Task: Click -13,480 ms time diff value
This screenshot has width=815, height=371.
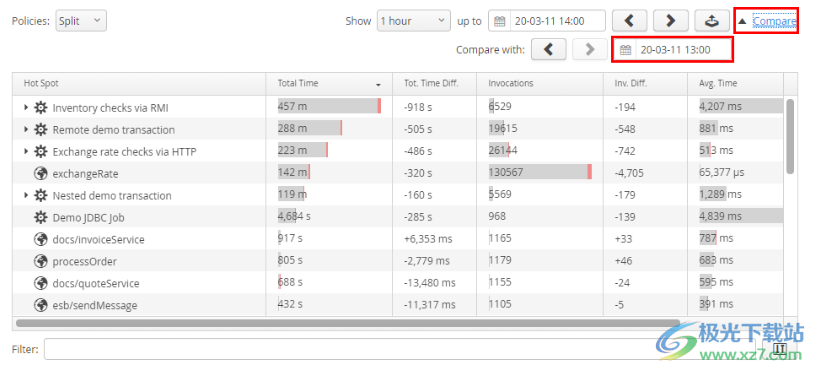Action: 429,283
